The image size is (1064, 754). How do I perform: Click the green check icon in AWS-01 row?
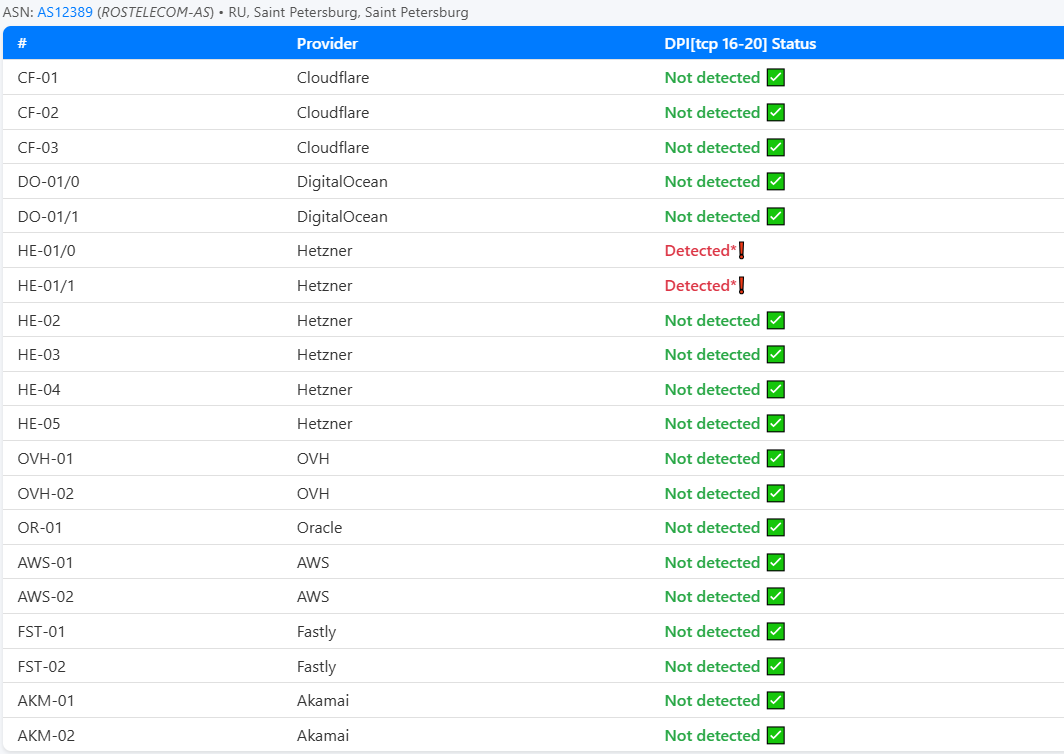(x=776, y=563)
